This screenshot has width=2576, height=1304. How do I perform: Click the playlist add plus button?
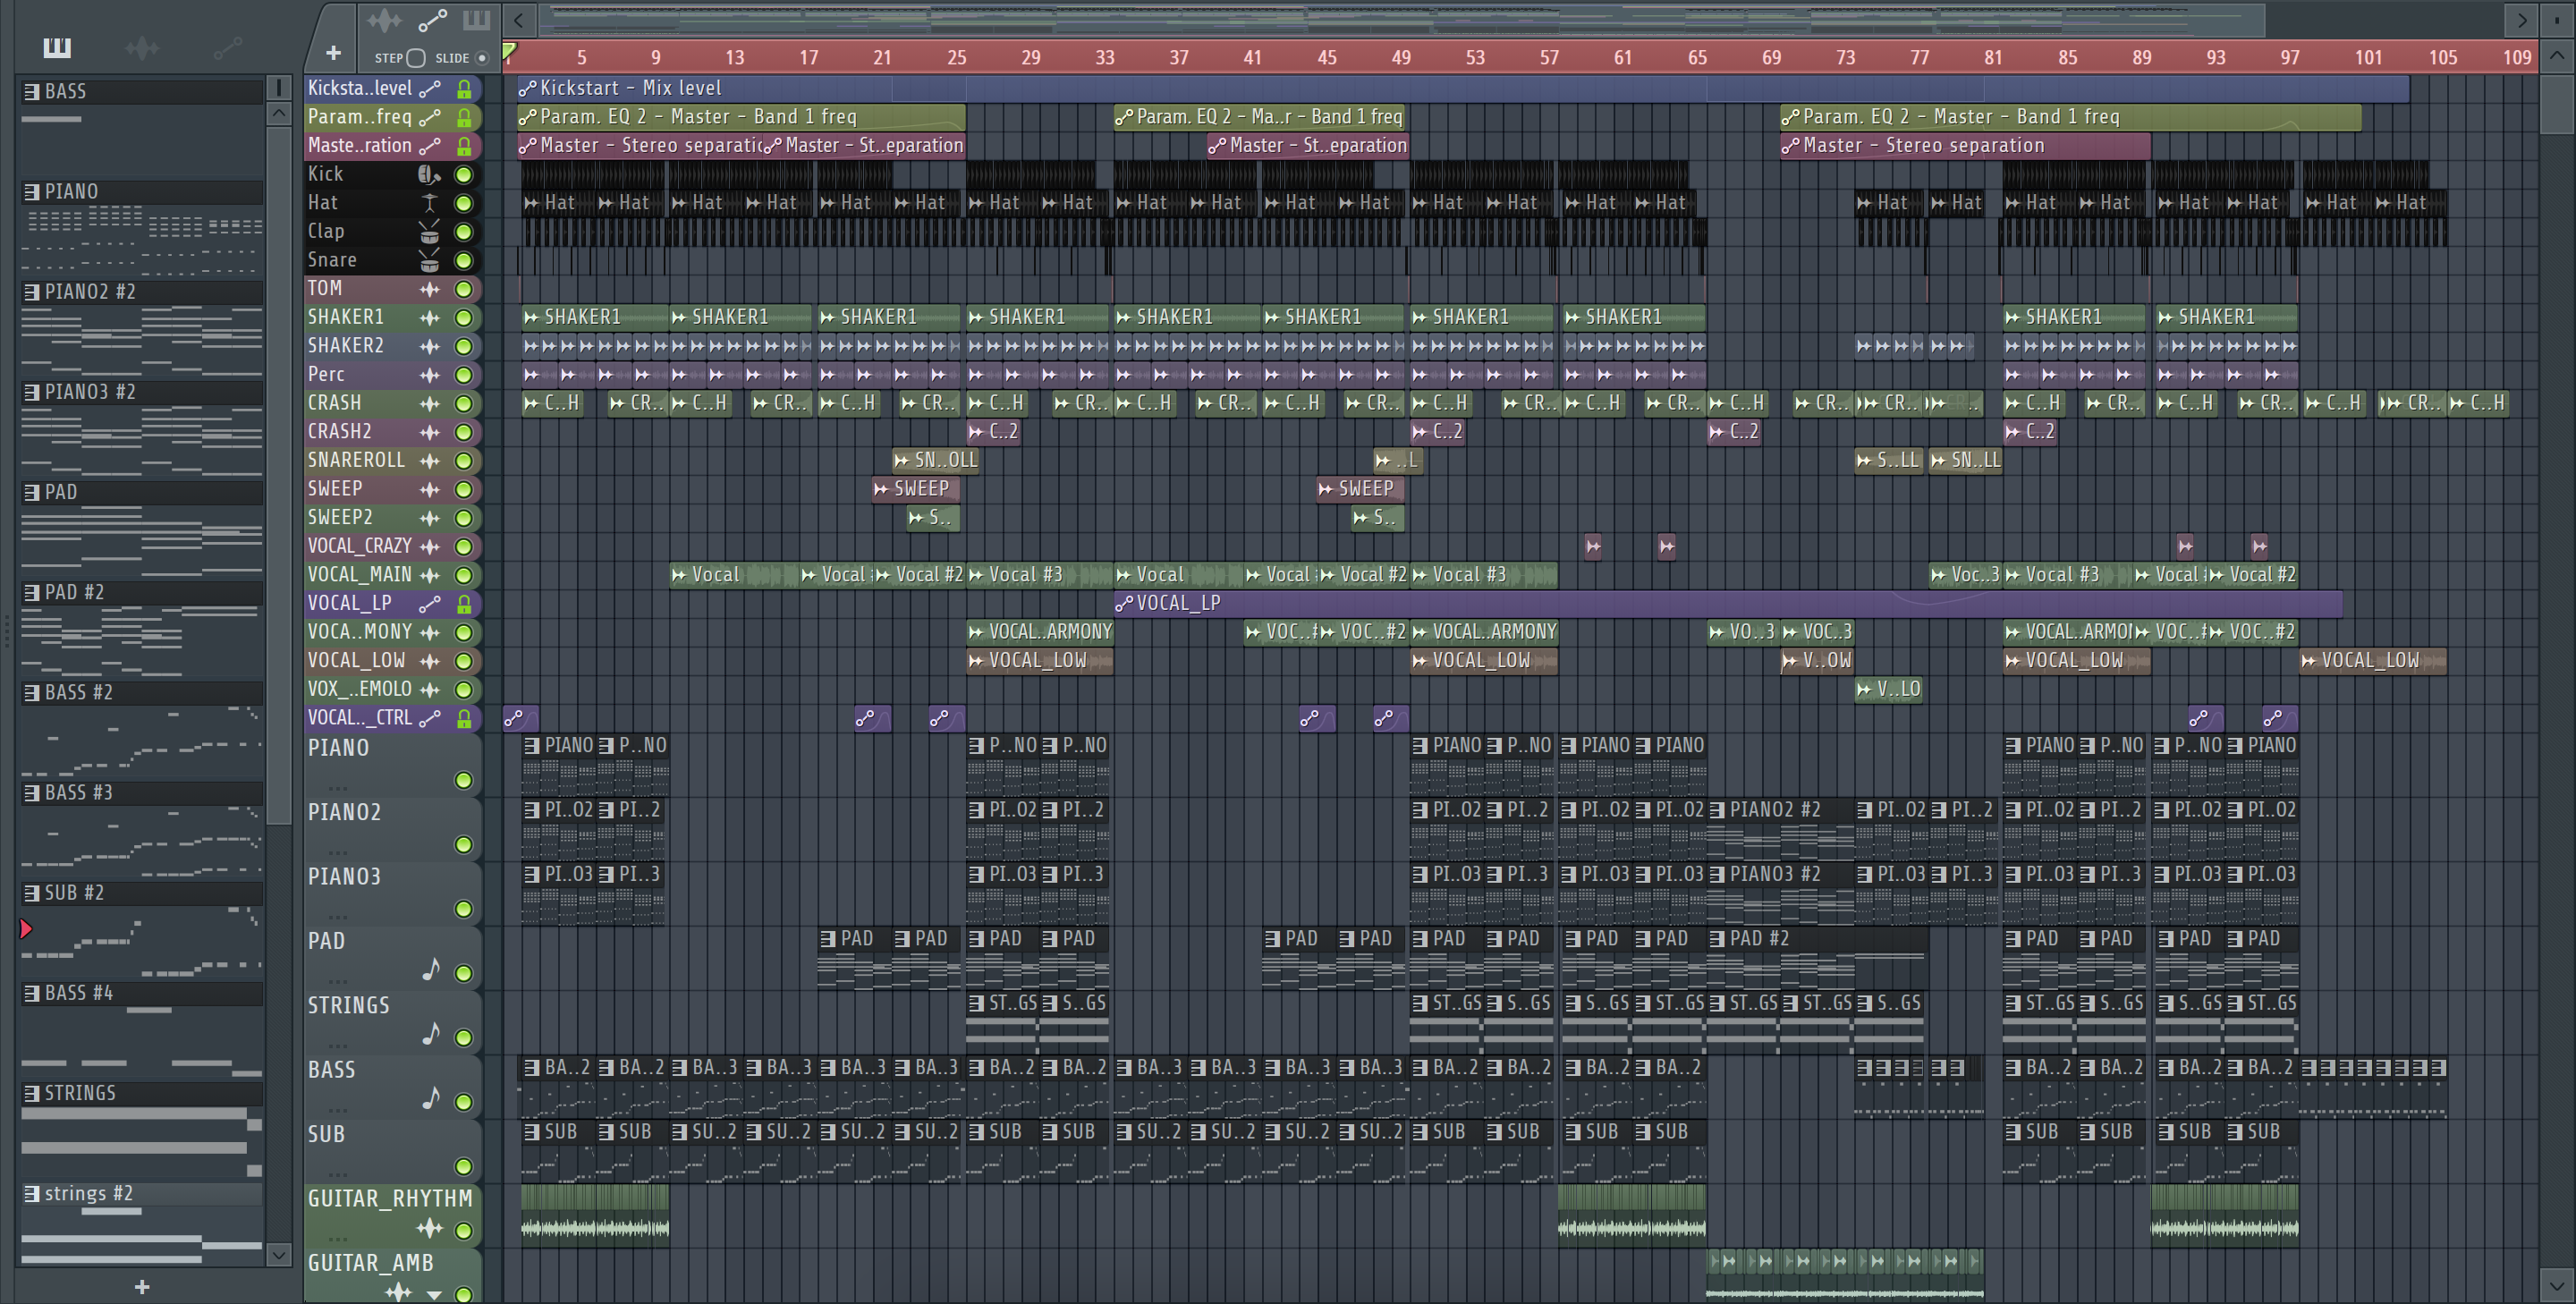coord(333,52)
